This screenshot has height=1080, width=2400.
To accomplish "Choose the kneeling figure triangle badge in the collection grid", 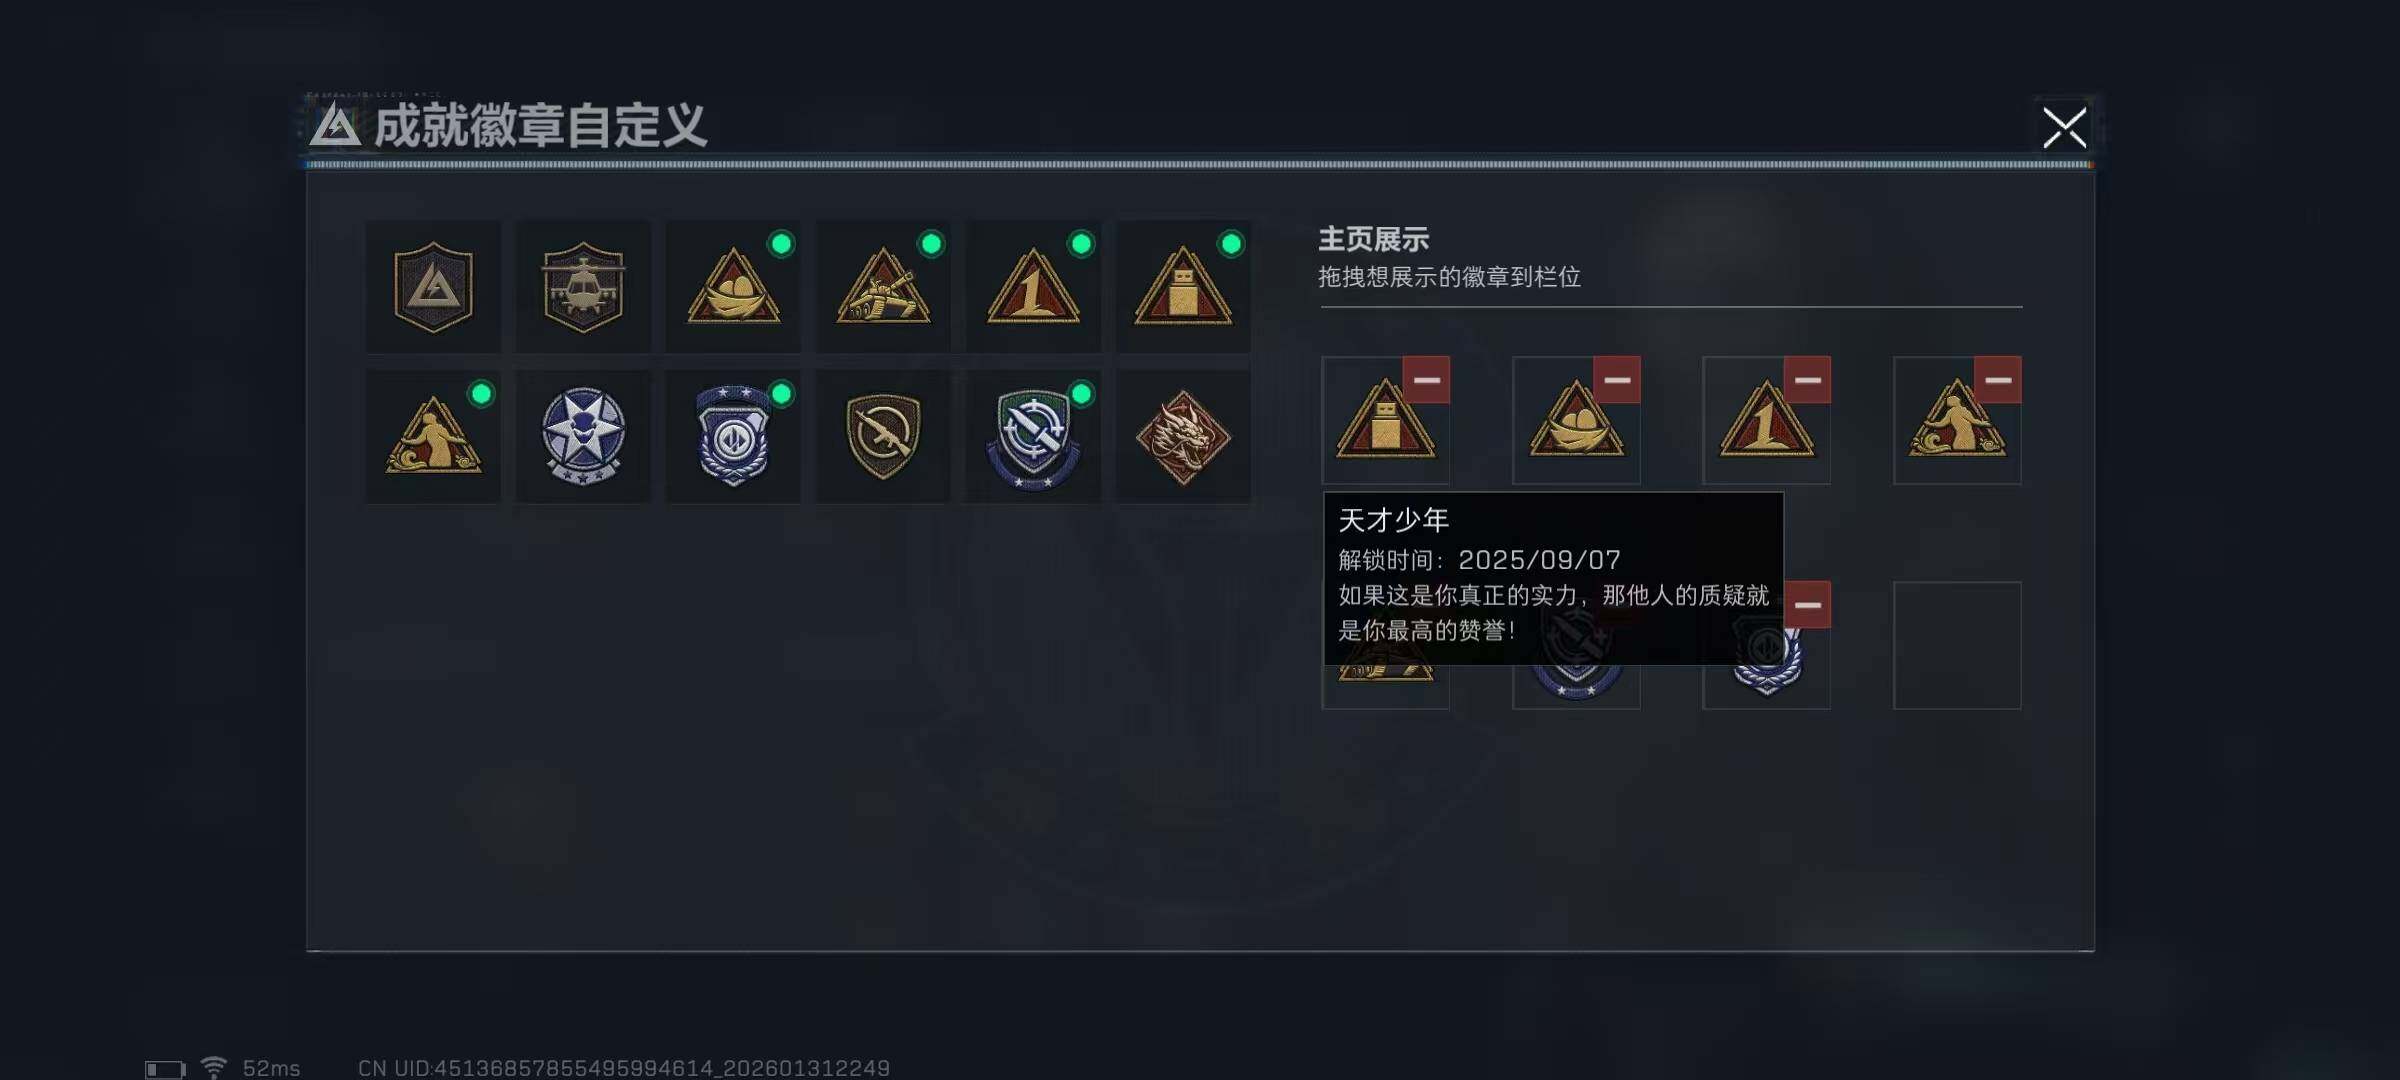I will pos(433,437).
